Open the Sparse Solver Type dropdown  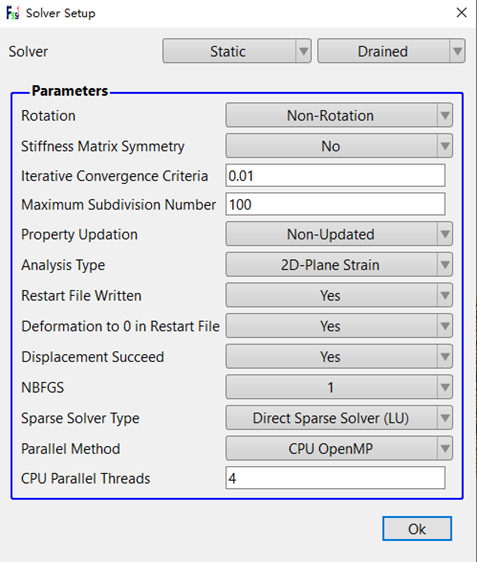(x=339, y=418)
